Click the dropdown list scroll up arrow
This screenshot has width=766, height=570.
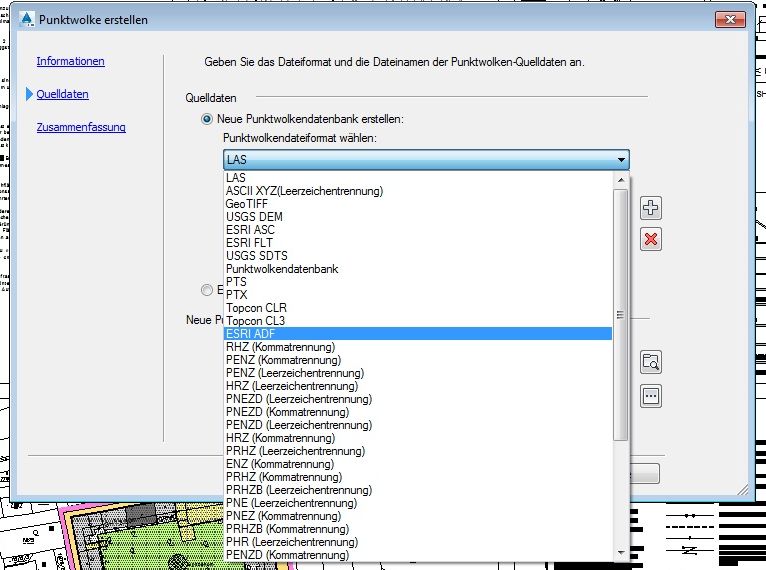point(621,180)
